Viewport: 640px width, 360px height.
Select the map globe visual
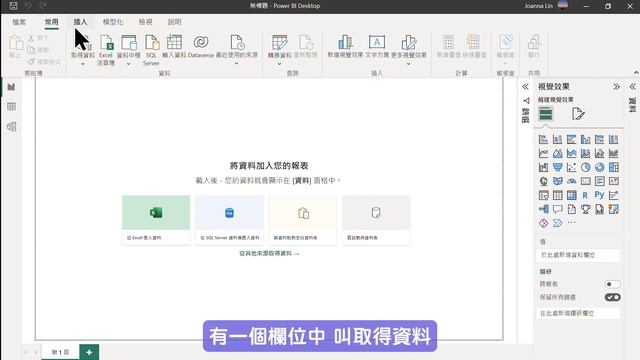pos(543,181)
